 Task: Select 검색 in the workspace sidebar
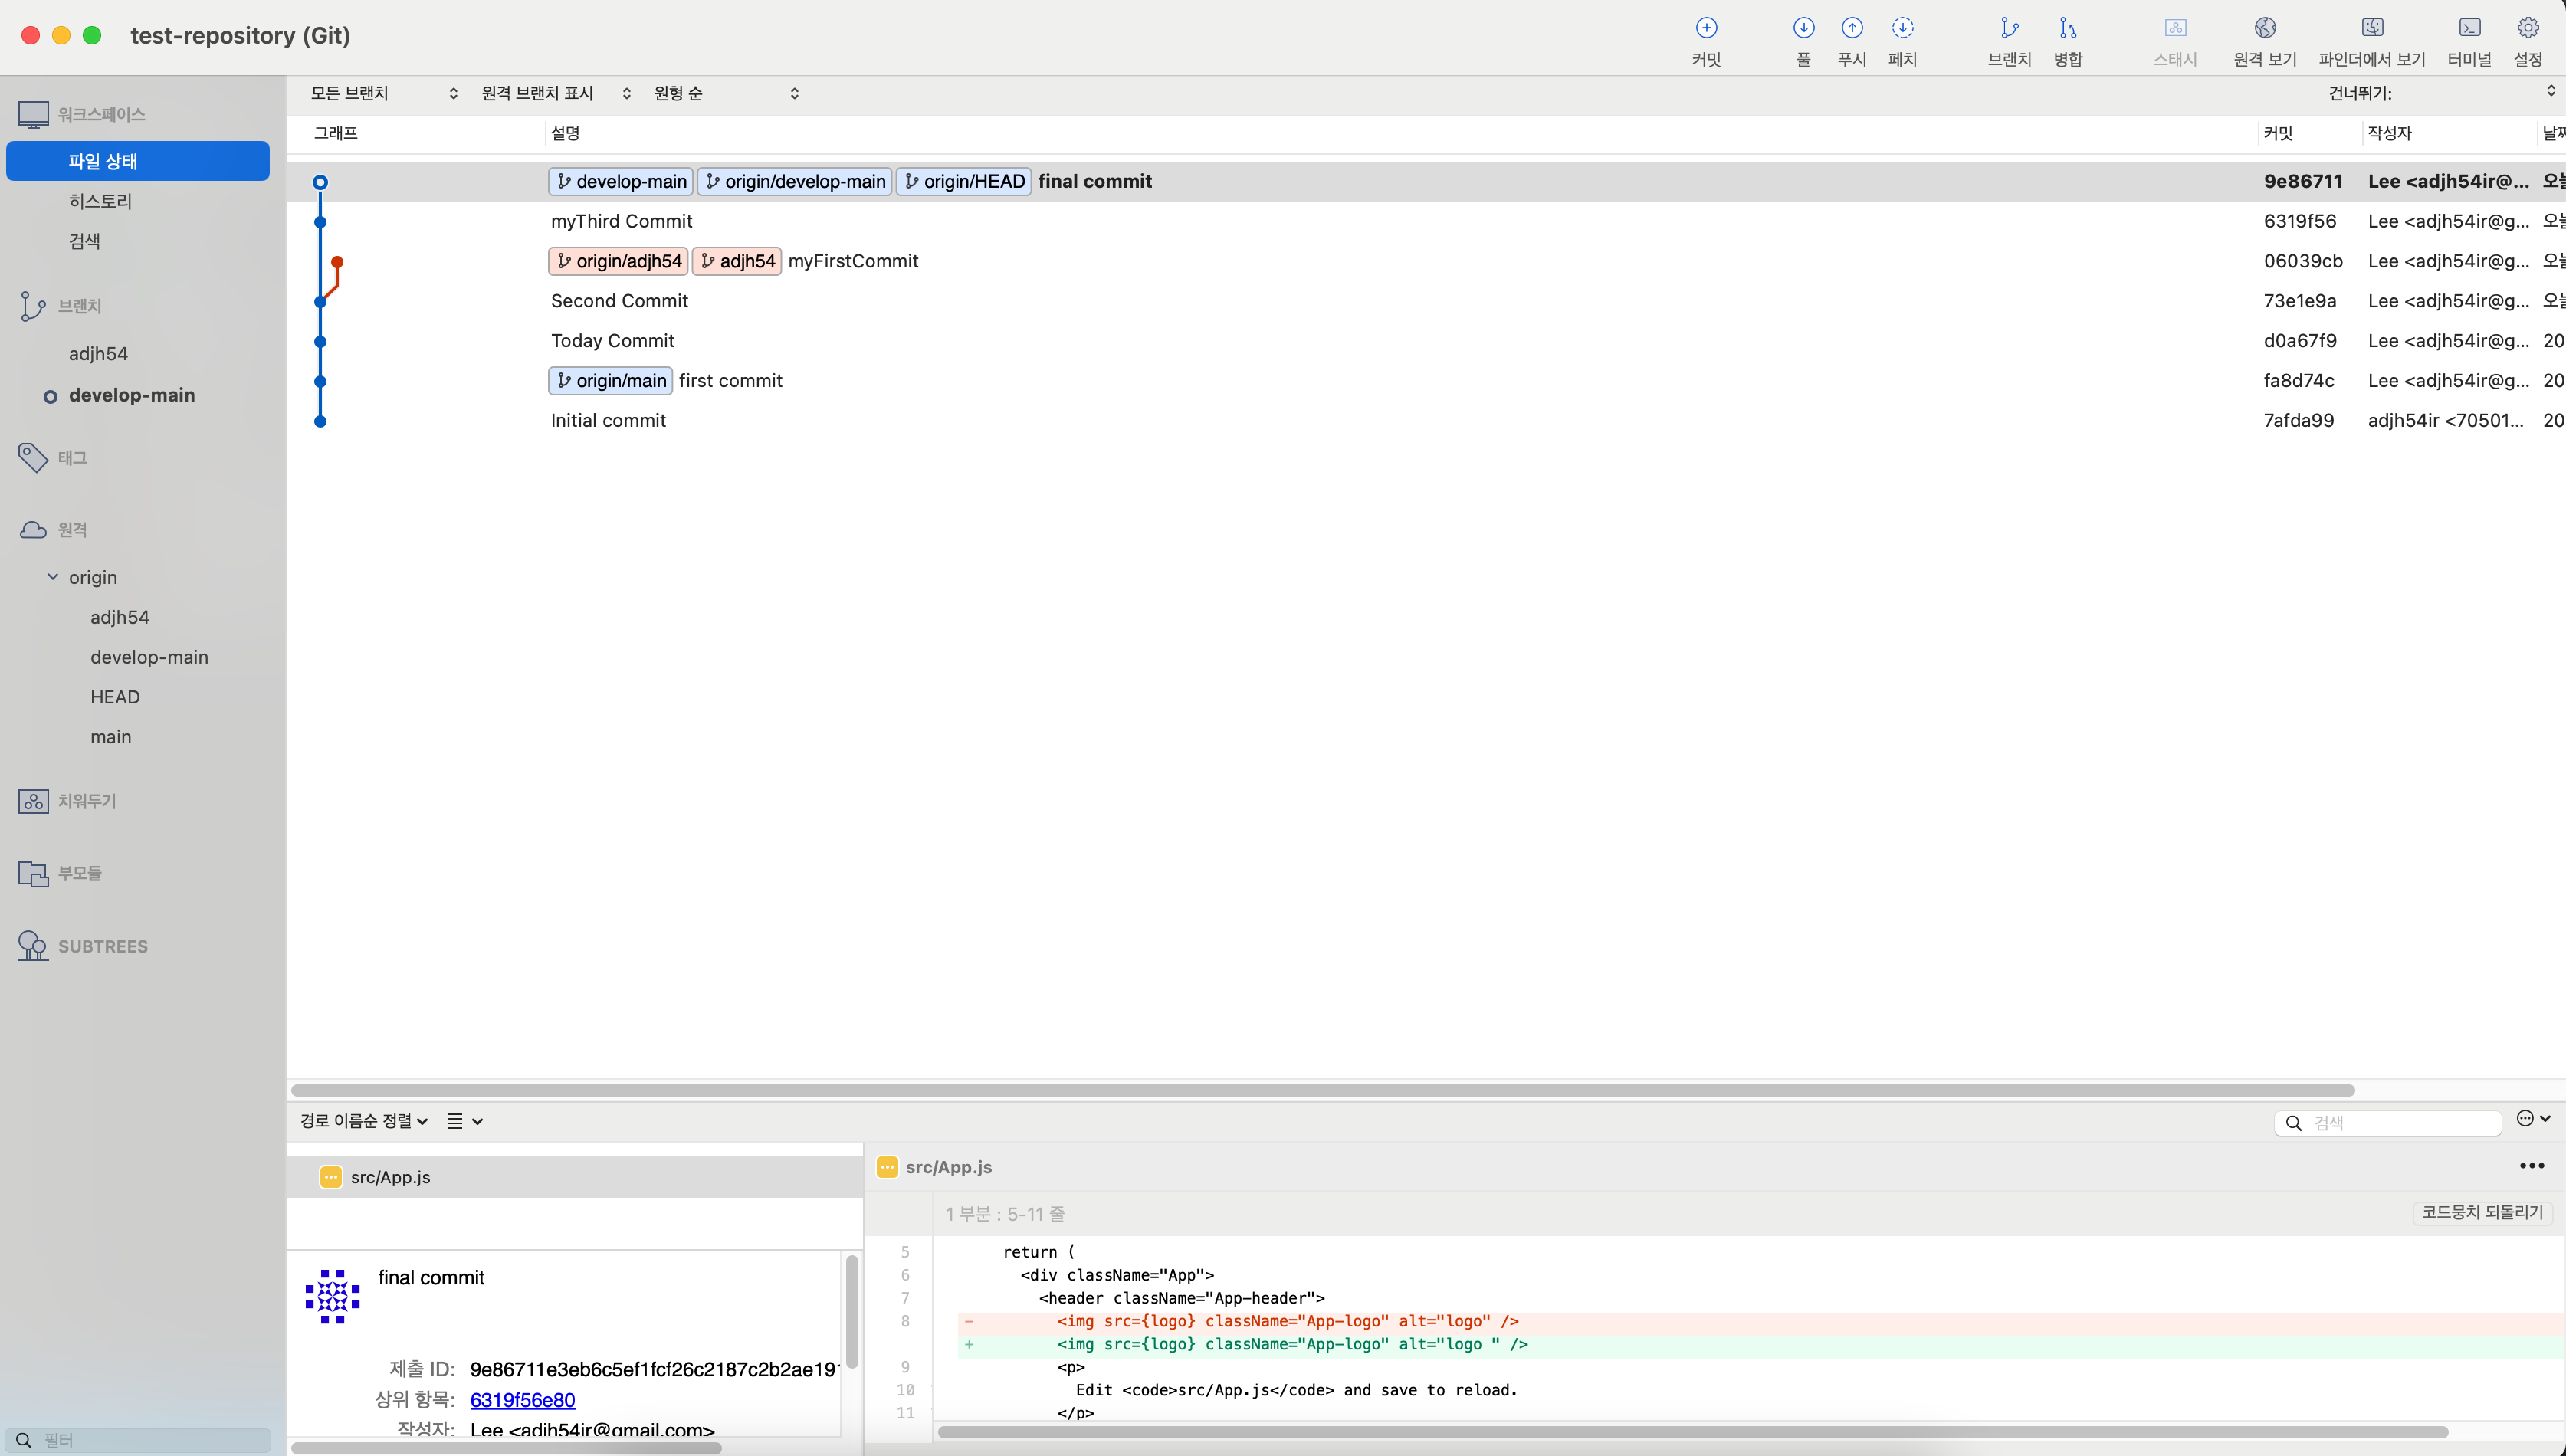click(84, 241)
